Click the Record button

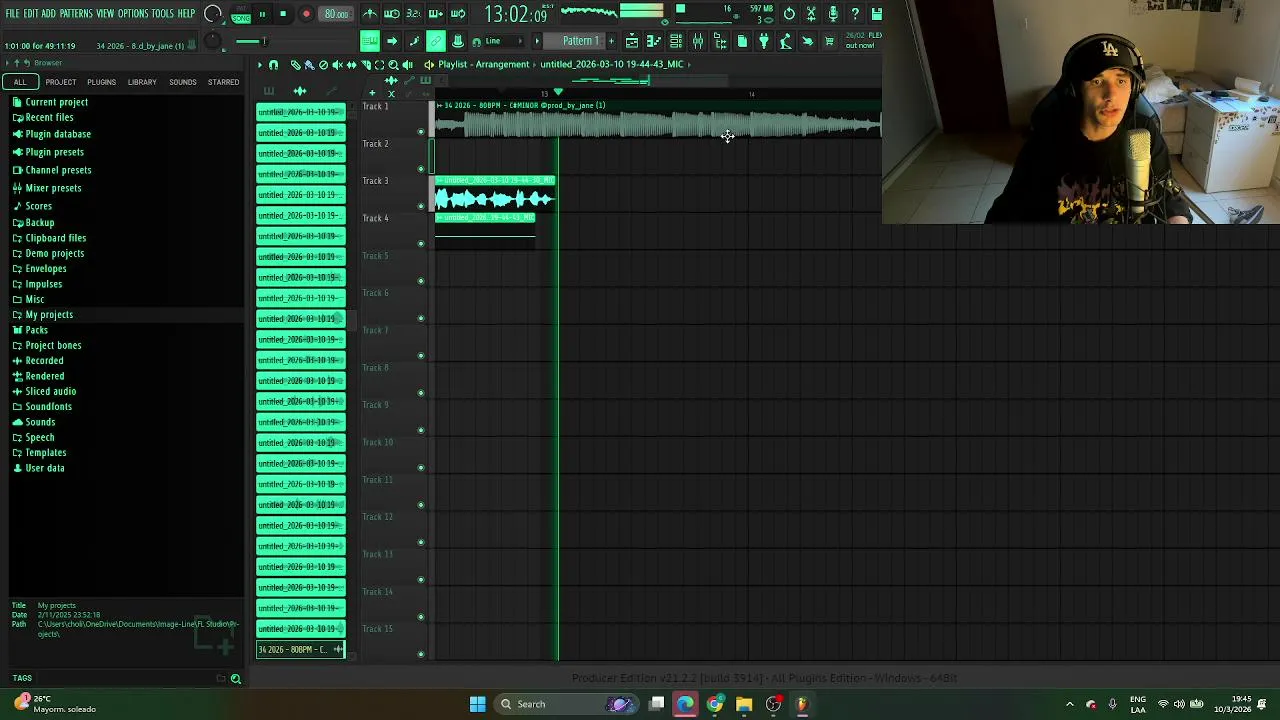click(306, 14)
